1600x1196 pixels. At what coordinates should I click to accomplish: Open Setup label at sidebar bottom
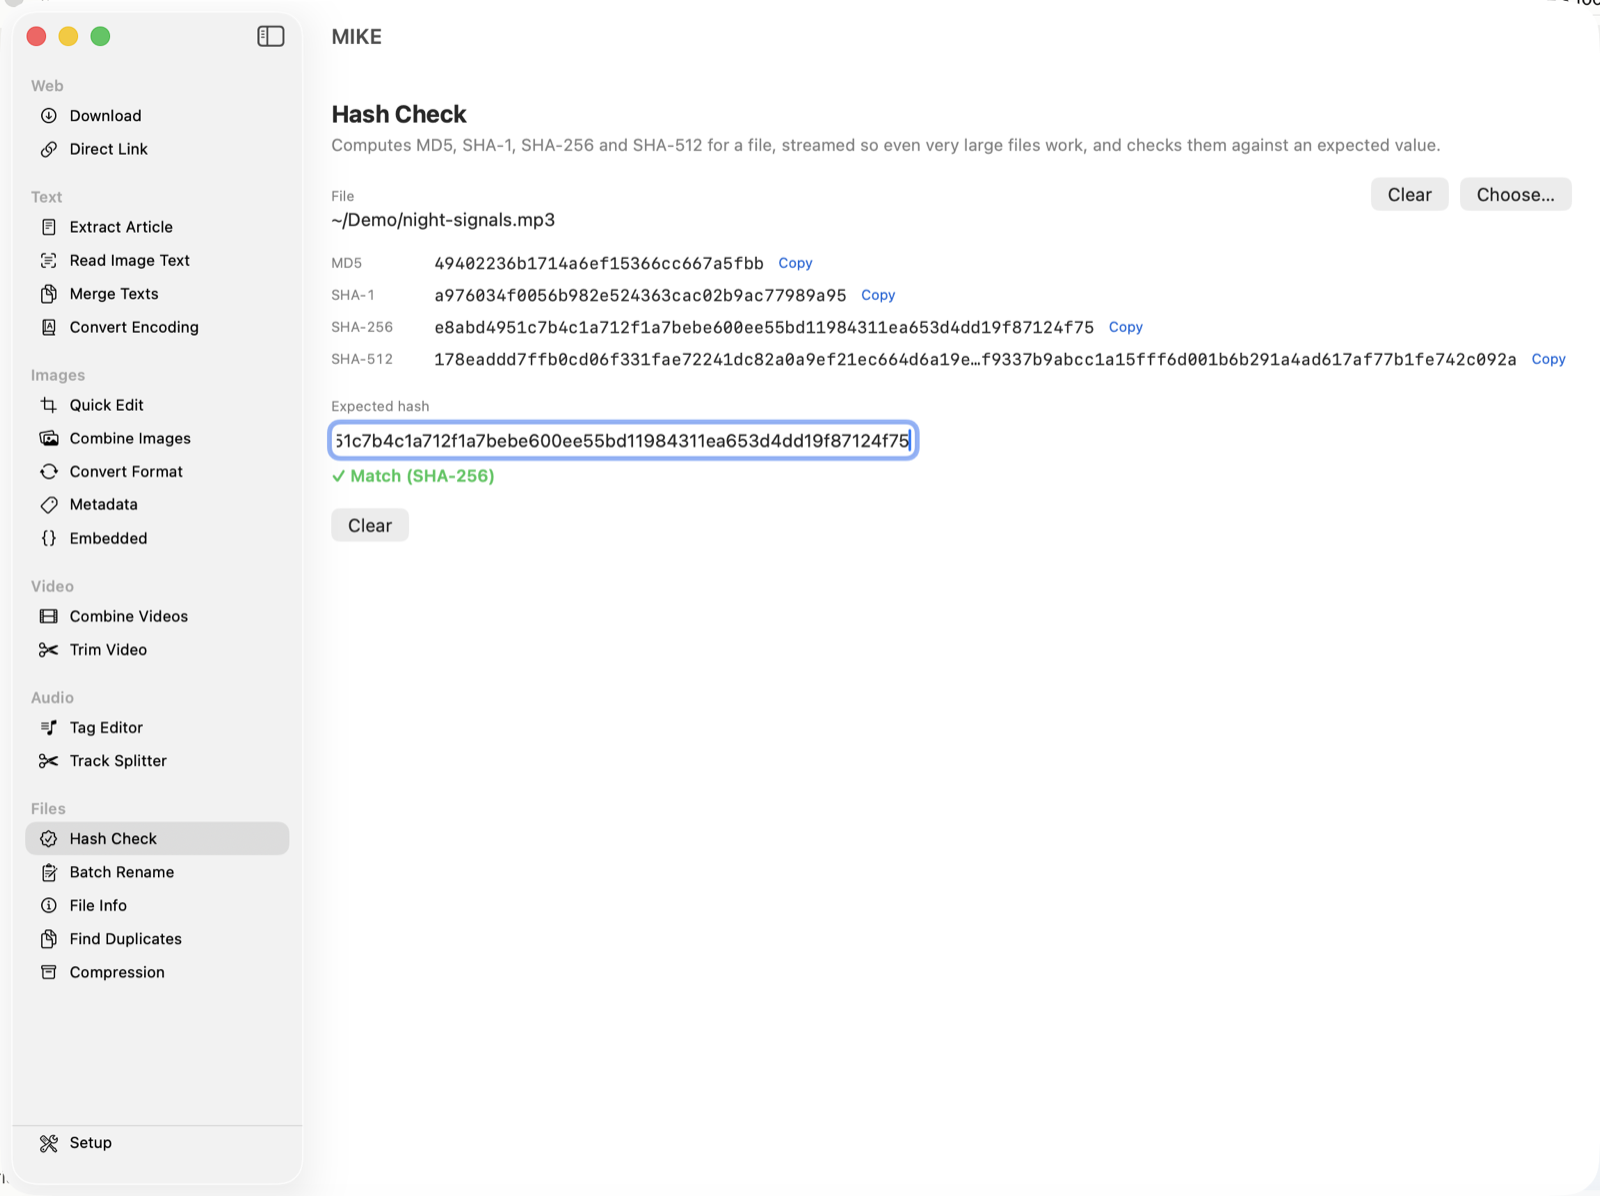tap(90, 1143)
